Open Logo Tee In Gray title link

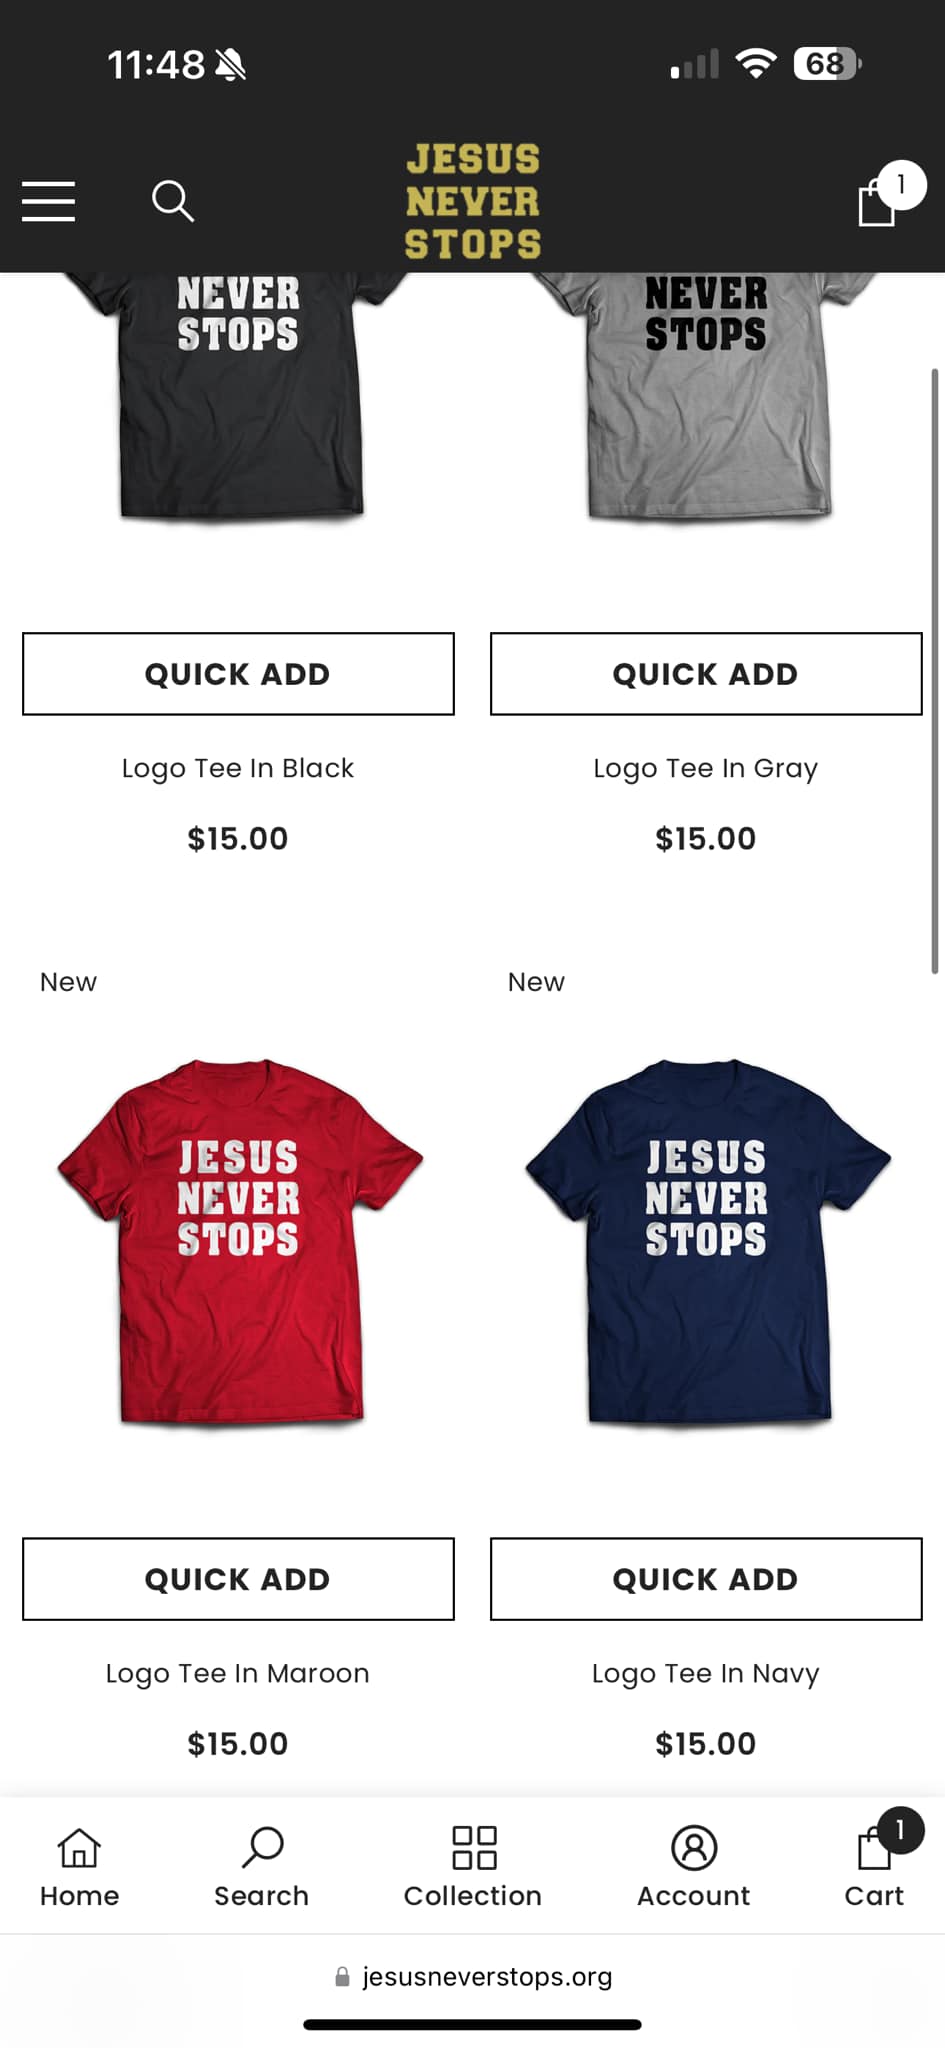(x=706, y=768)
